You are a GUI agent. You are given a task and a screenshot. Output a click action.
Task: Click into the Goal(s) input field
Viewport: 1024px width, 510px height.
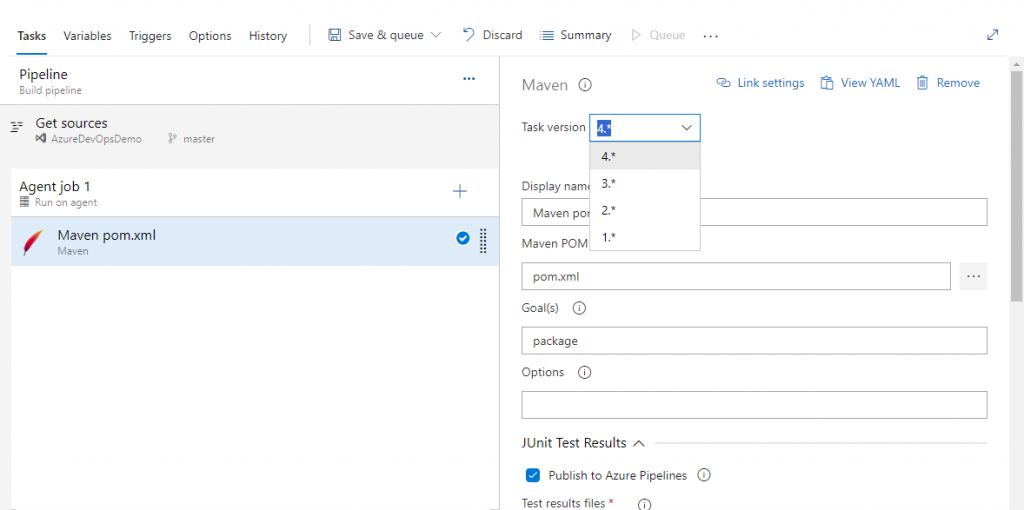tap(754, 341)
